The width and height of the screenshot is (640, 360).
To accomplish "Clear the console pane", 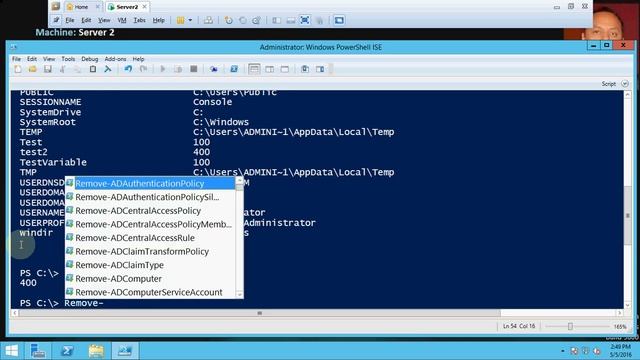I will tap(108, 69).
